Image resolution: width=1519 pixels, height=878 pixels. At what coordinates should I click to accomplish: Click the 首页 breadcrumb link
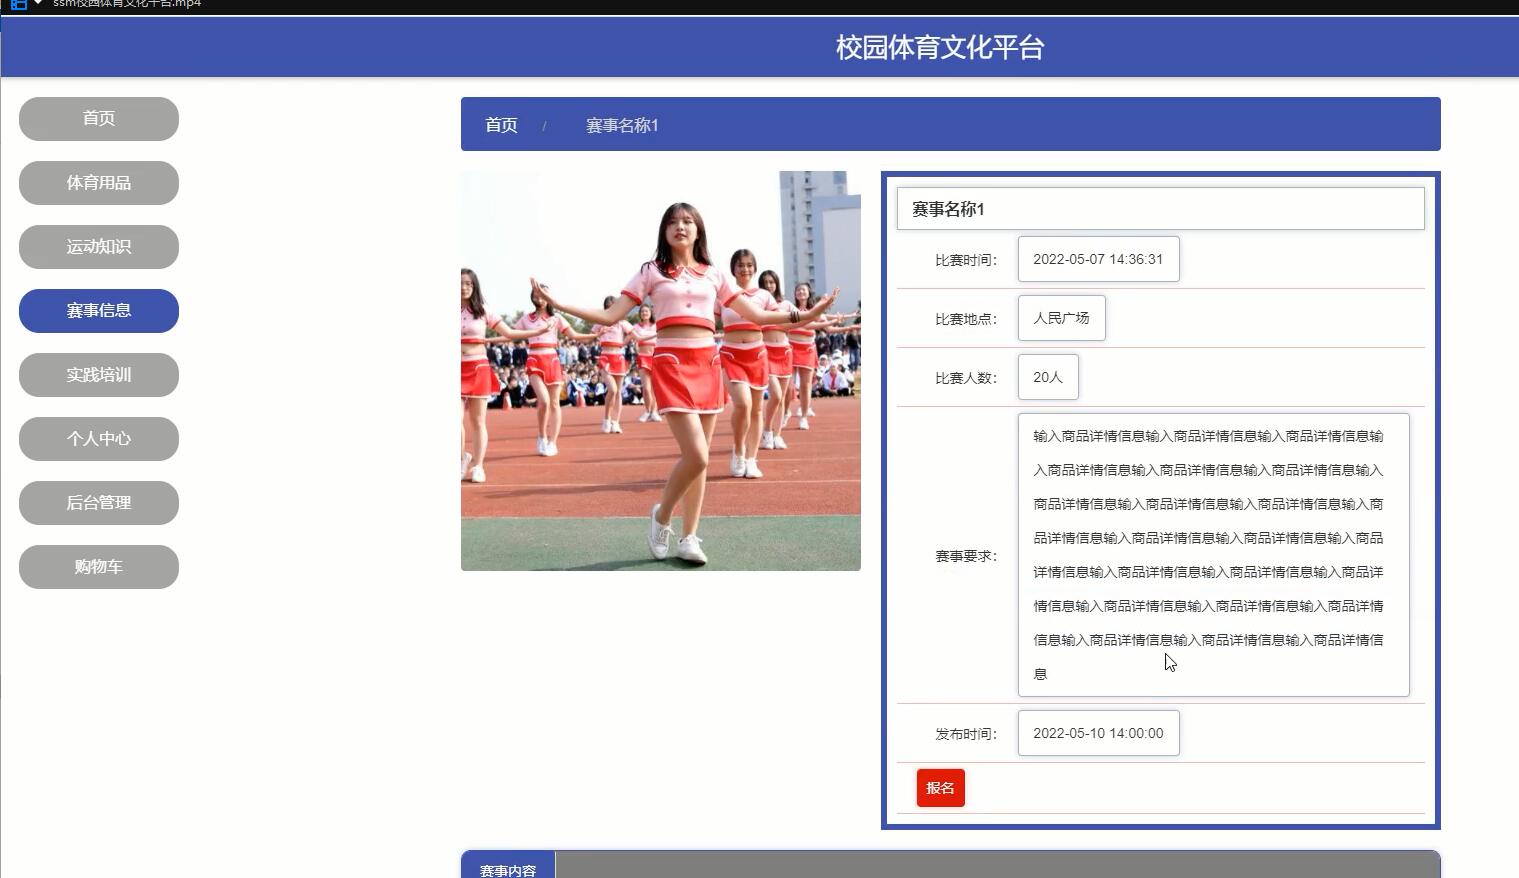click(501, 124)
